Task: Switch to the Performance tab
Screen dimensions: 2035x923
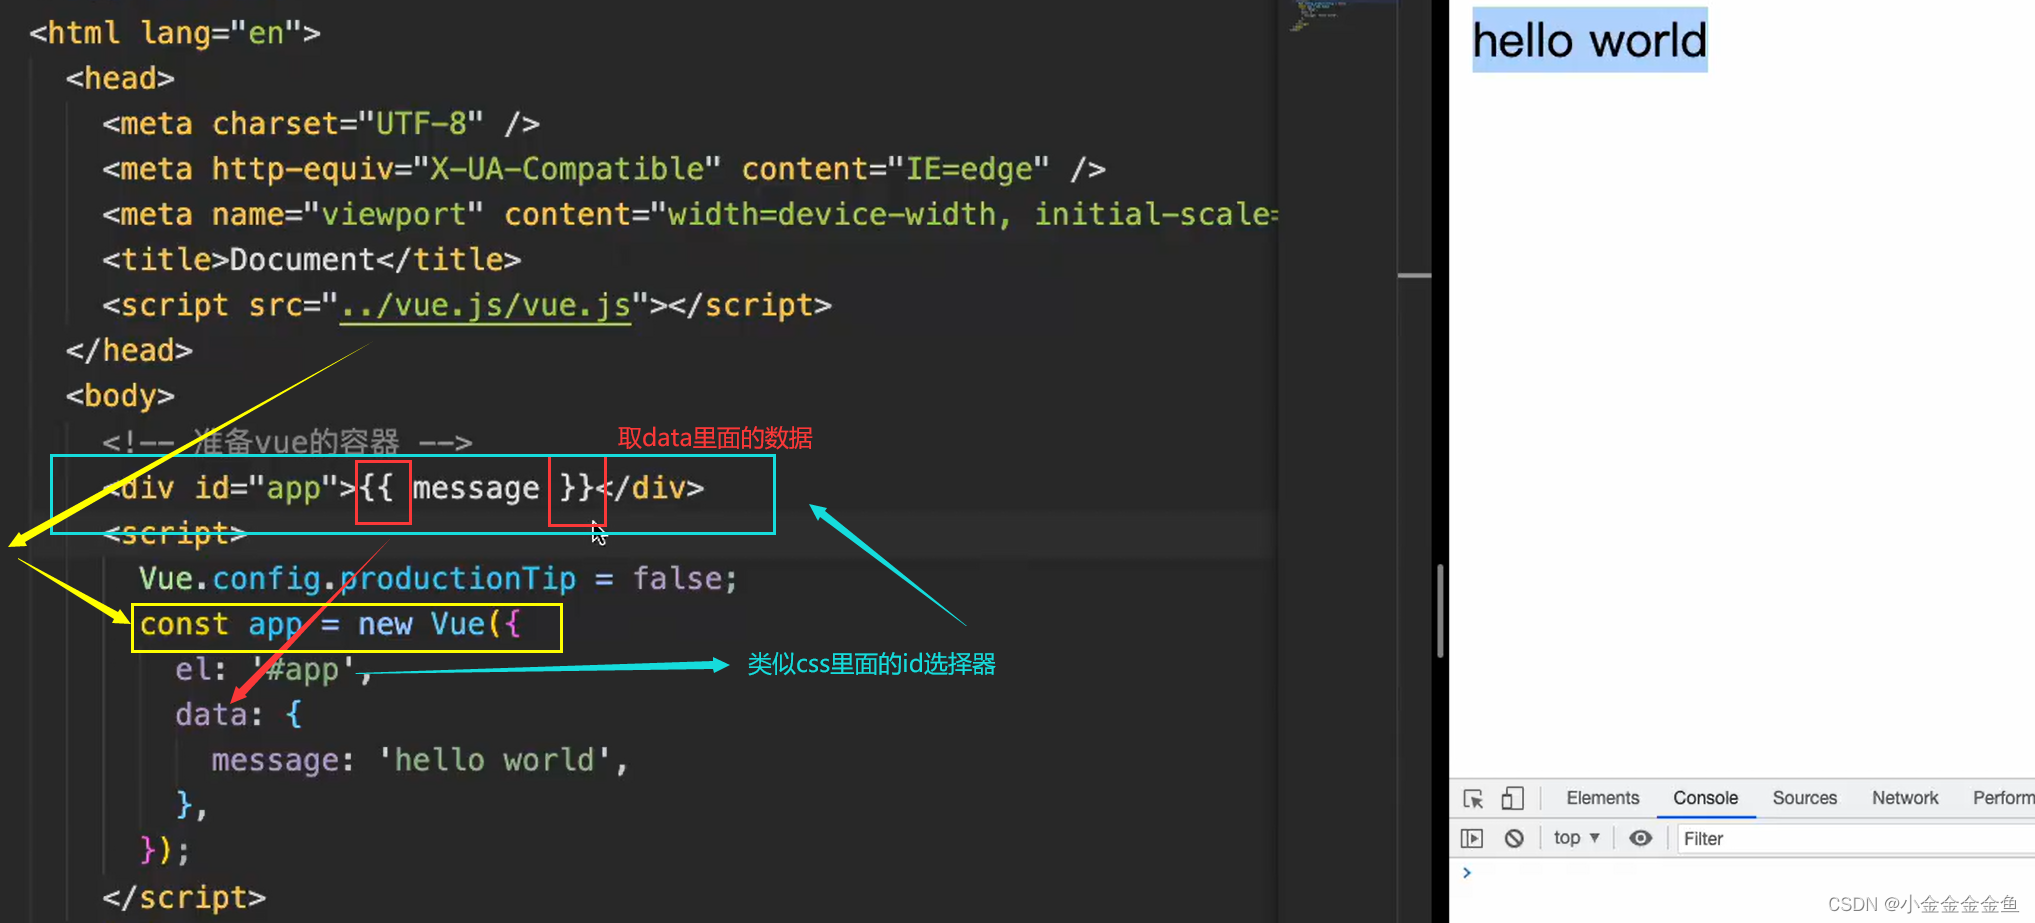Action: coord(2003,798)
